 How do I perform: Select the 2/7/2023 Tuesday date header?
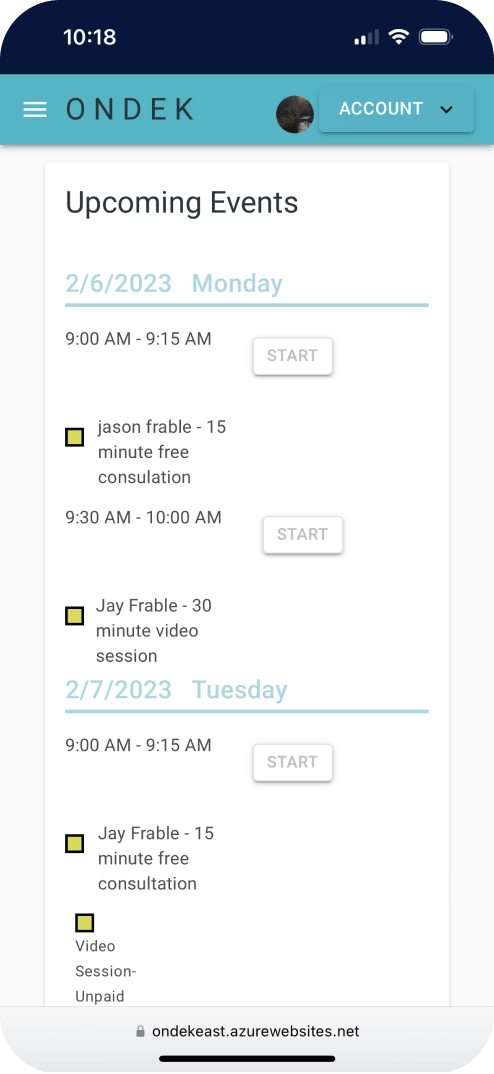coord(176,690)
